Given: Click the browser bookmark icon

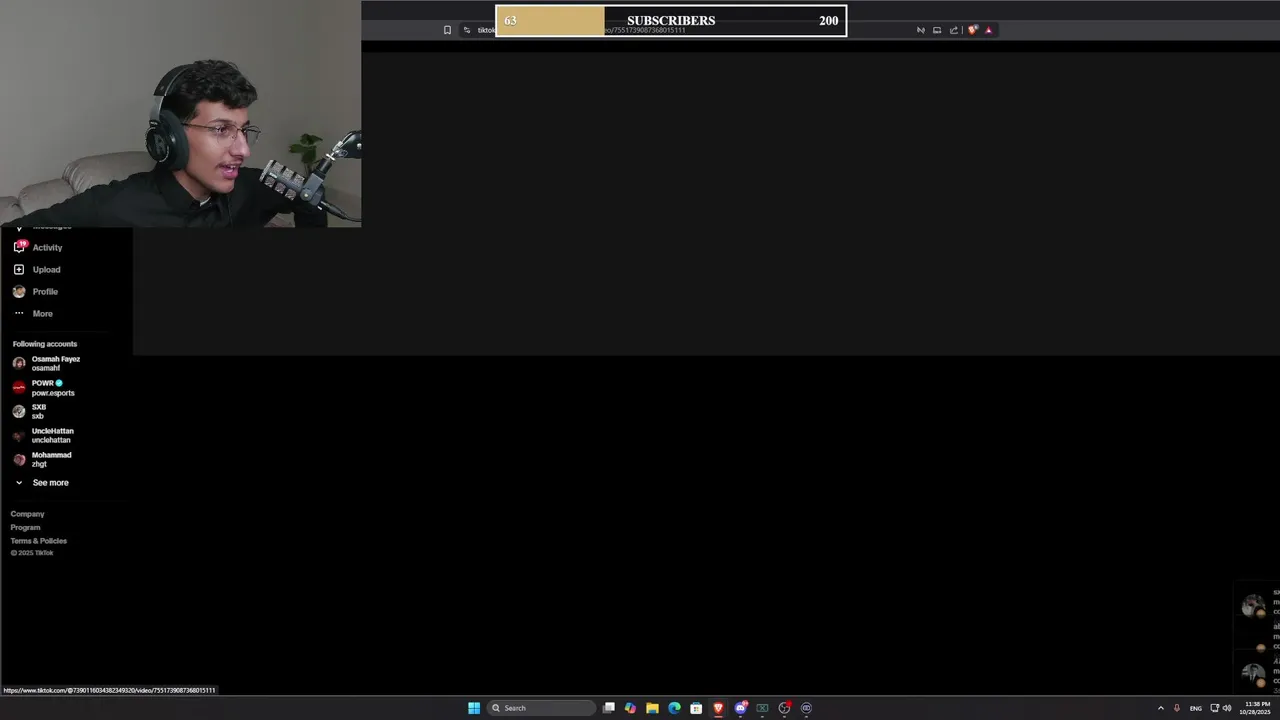Looking at the screenshot, I should tap(447, 30).
